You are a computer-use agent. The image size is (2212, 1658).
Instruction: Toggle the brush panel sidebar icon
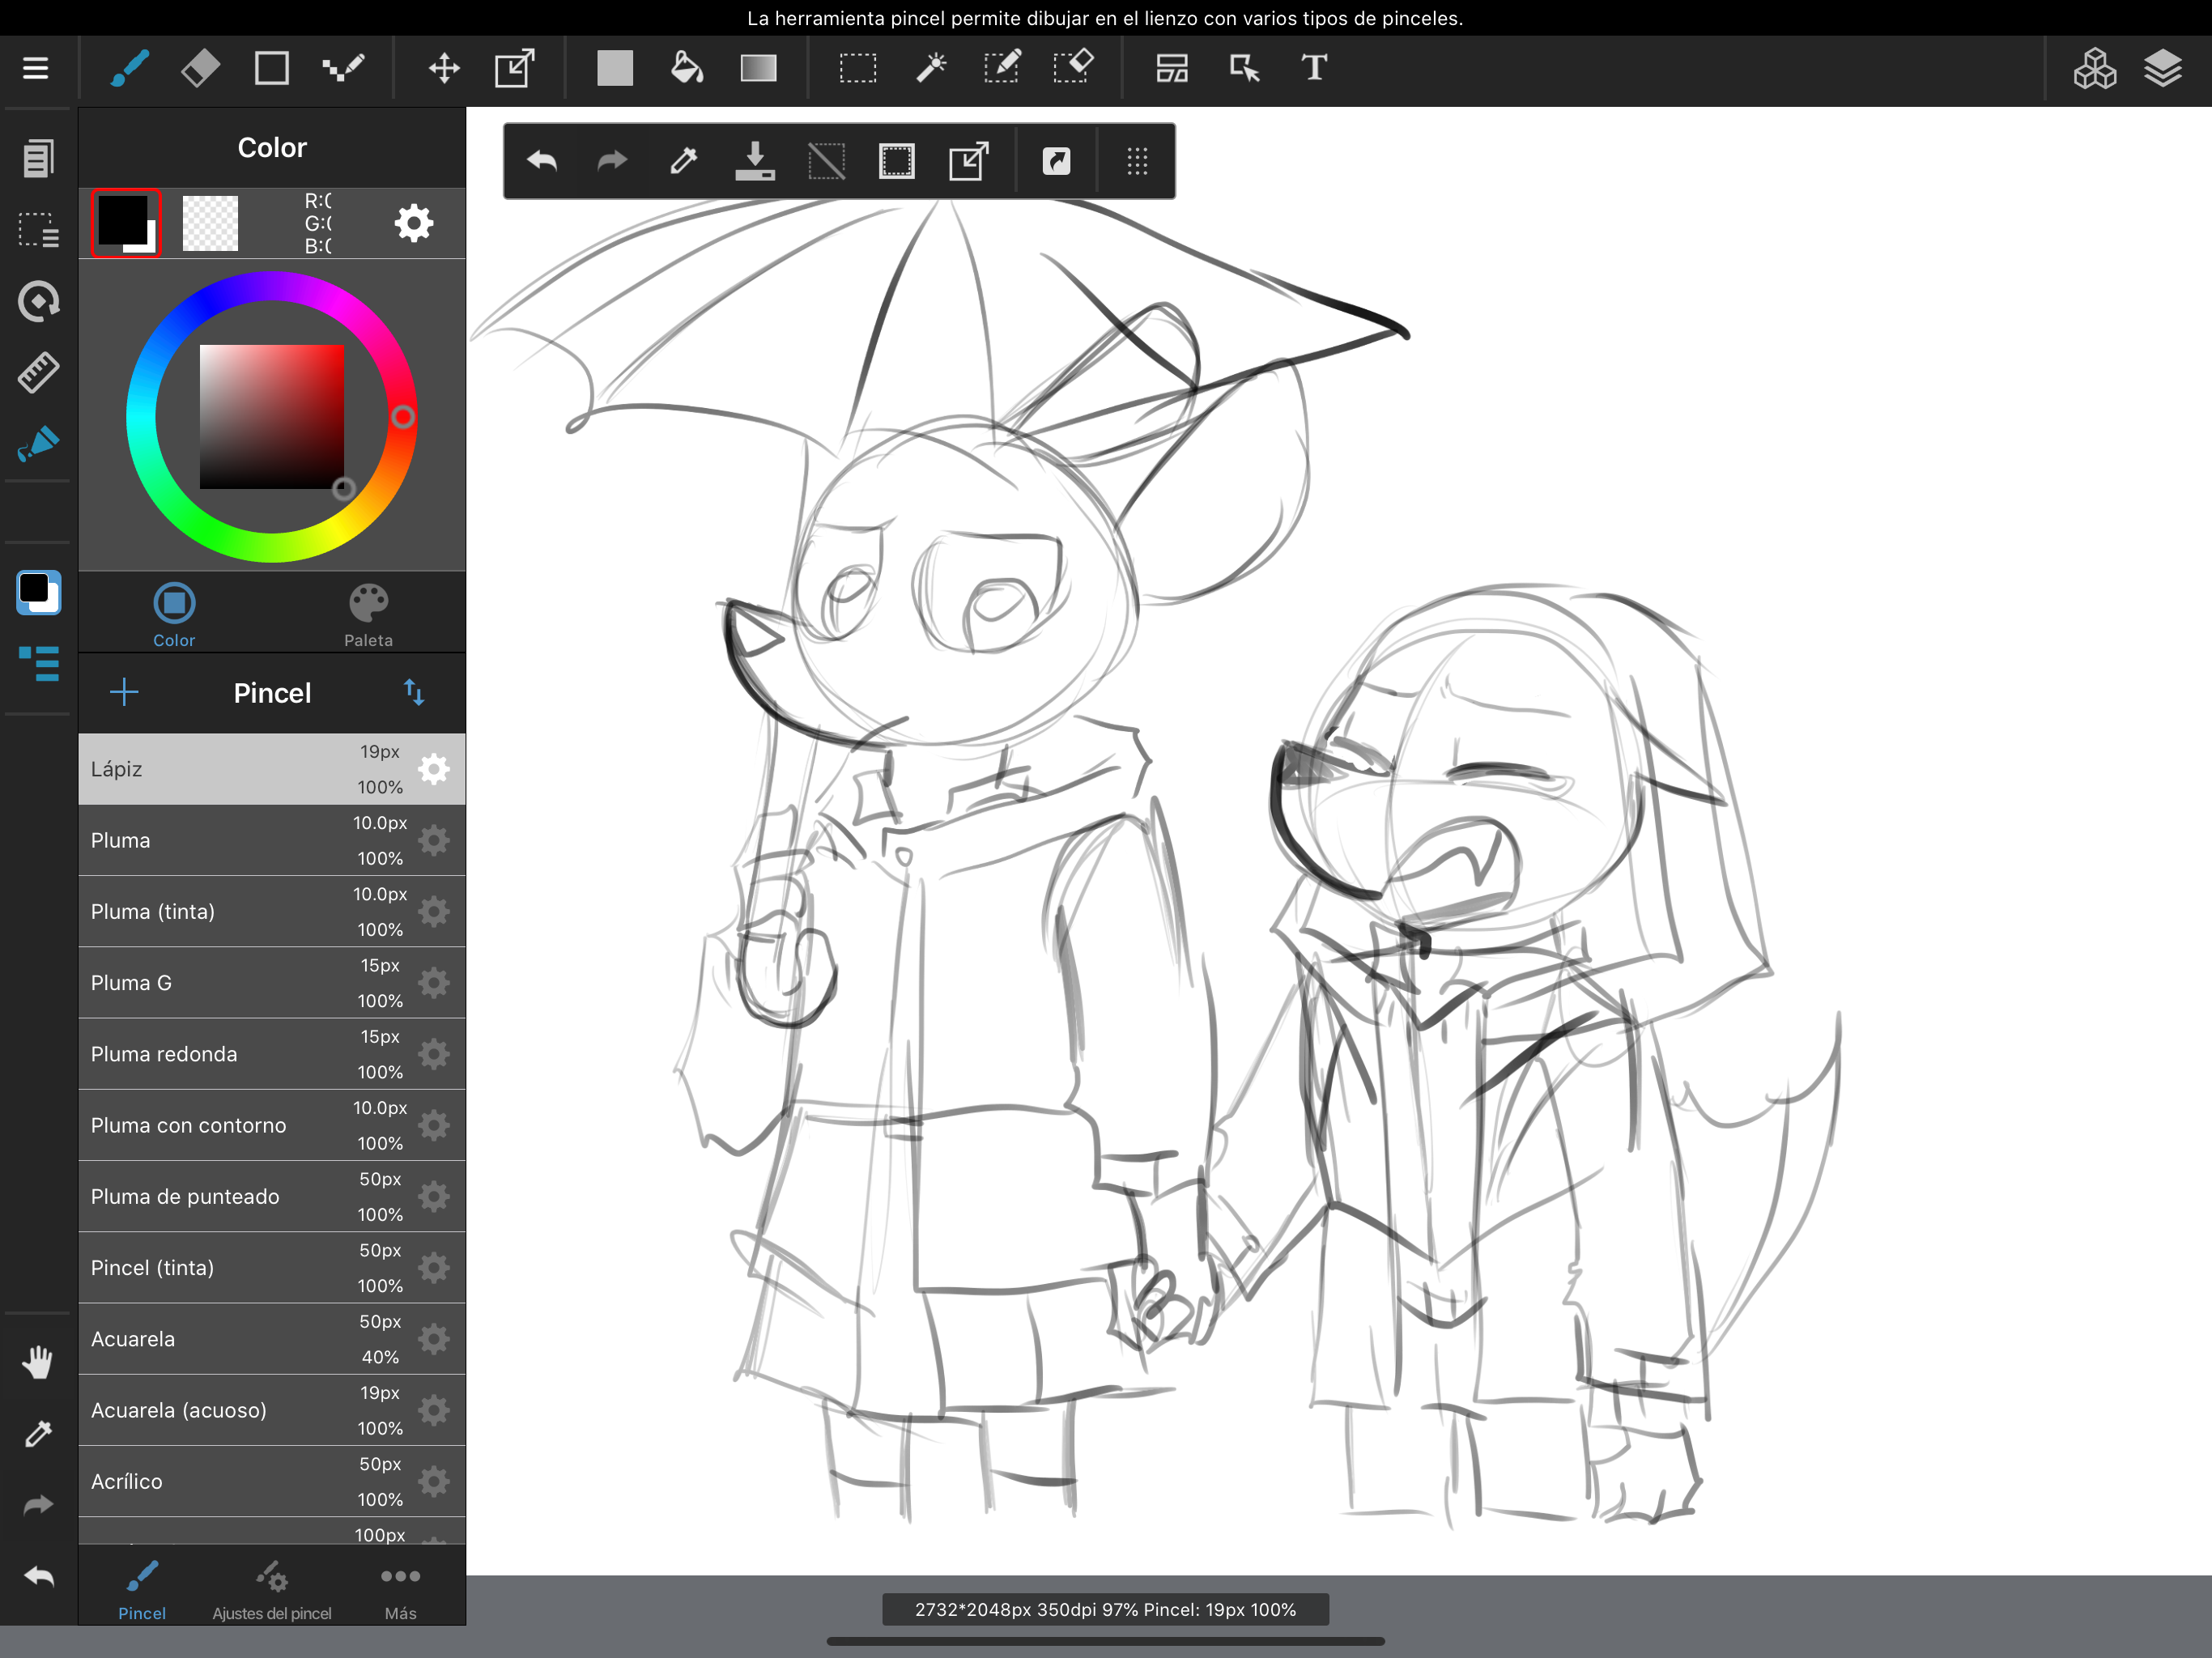[38, 663]
